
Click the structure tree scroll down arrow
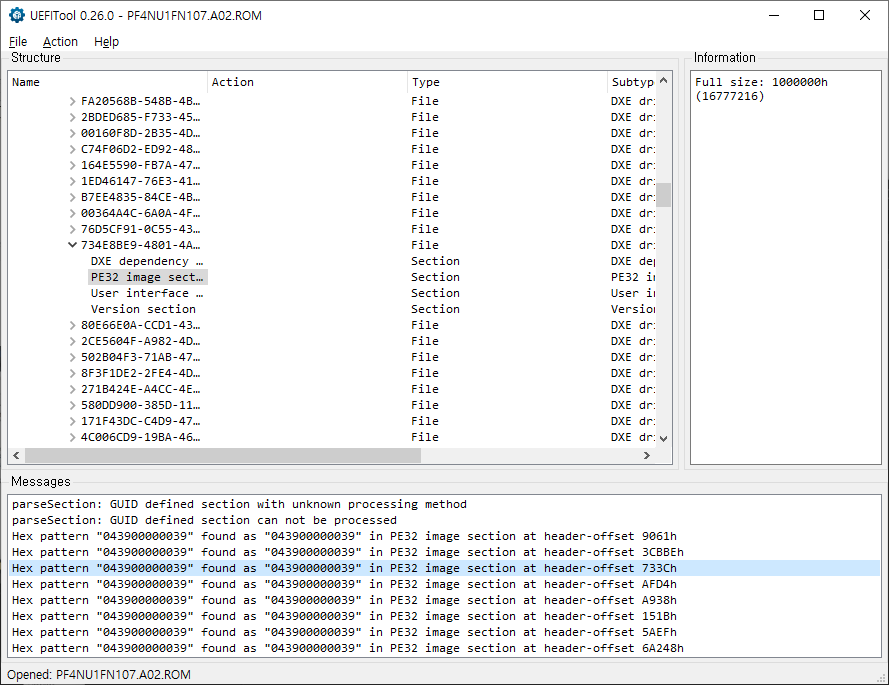coord(663,438)
